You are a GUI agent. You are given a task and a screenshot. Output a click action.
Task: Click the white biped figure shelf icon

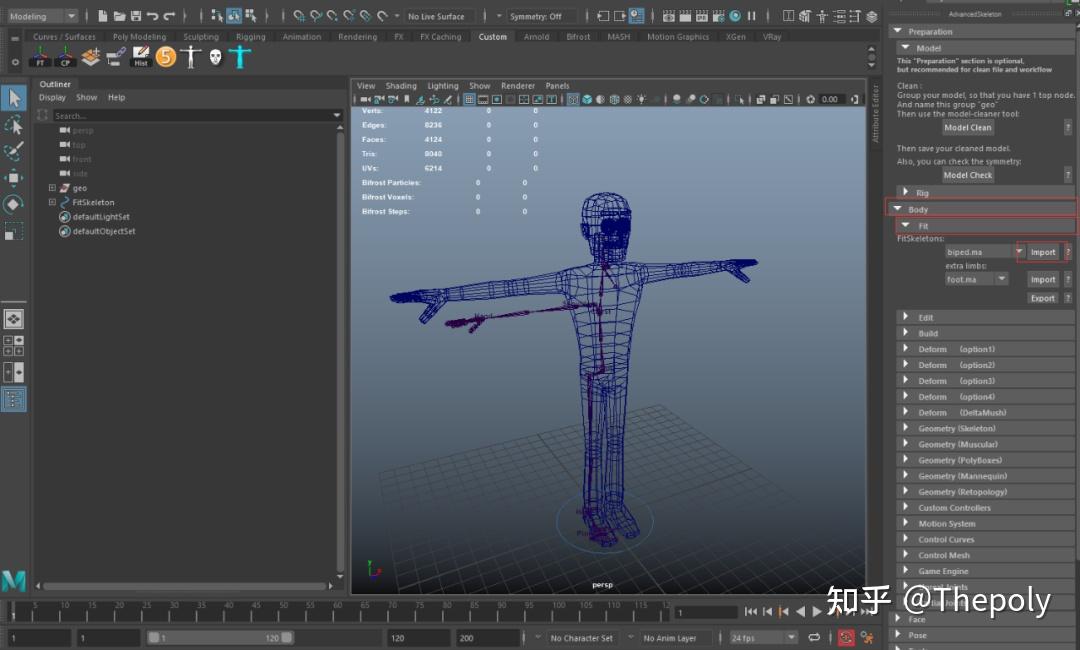point(191,58)
